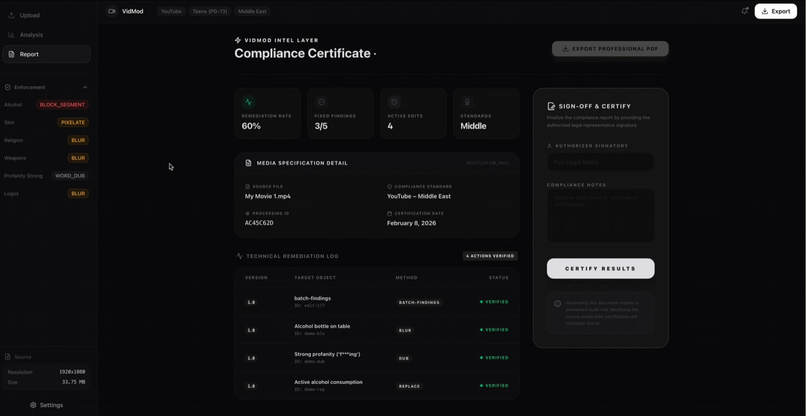Click the Standards card icon

pyautogui.click(x=467, y=102)
